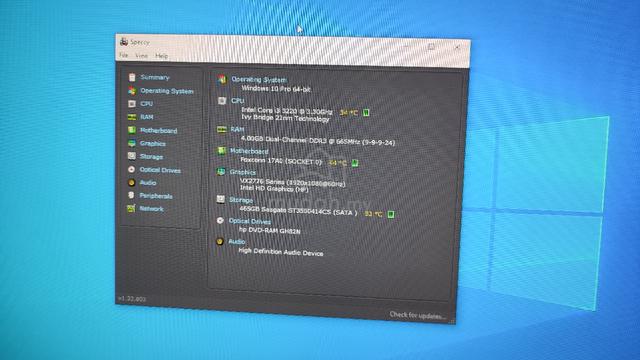Click the Storage drive icon in sidebar

131,156
